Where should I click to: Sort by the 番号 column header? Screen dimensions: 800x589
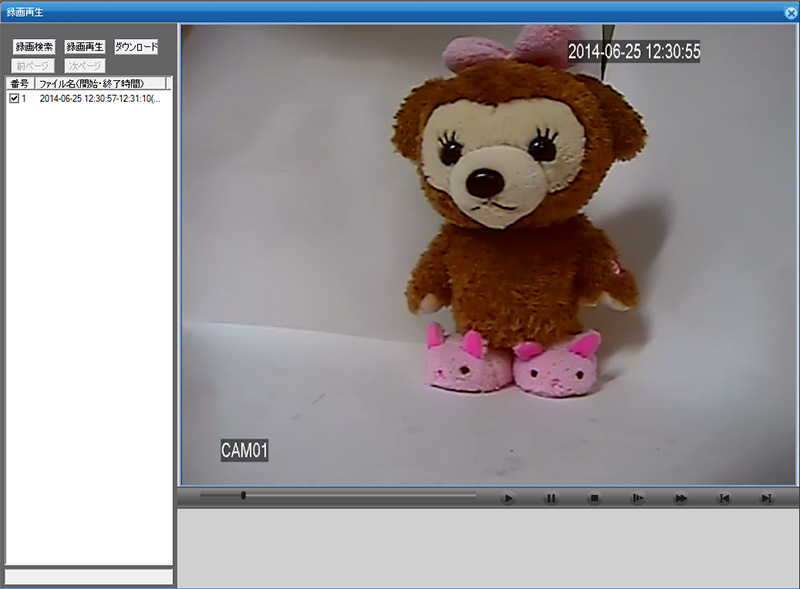tap(20, 83)
